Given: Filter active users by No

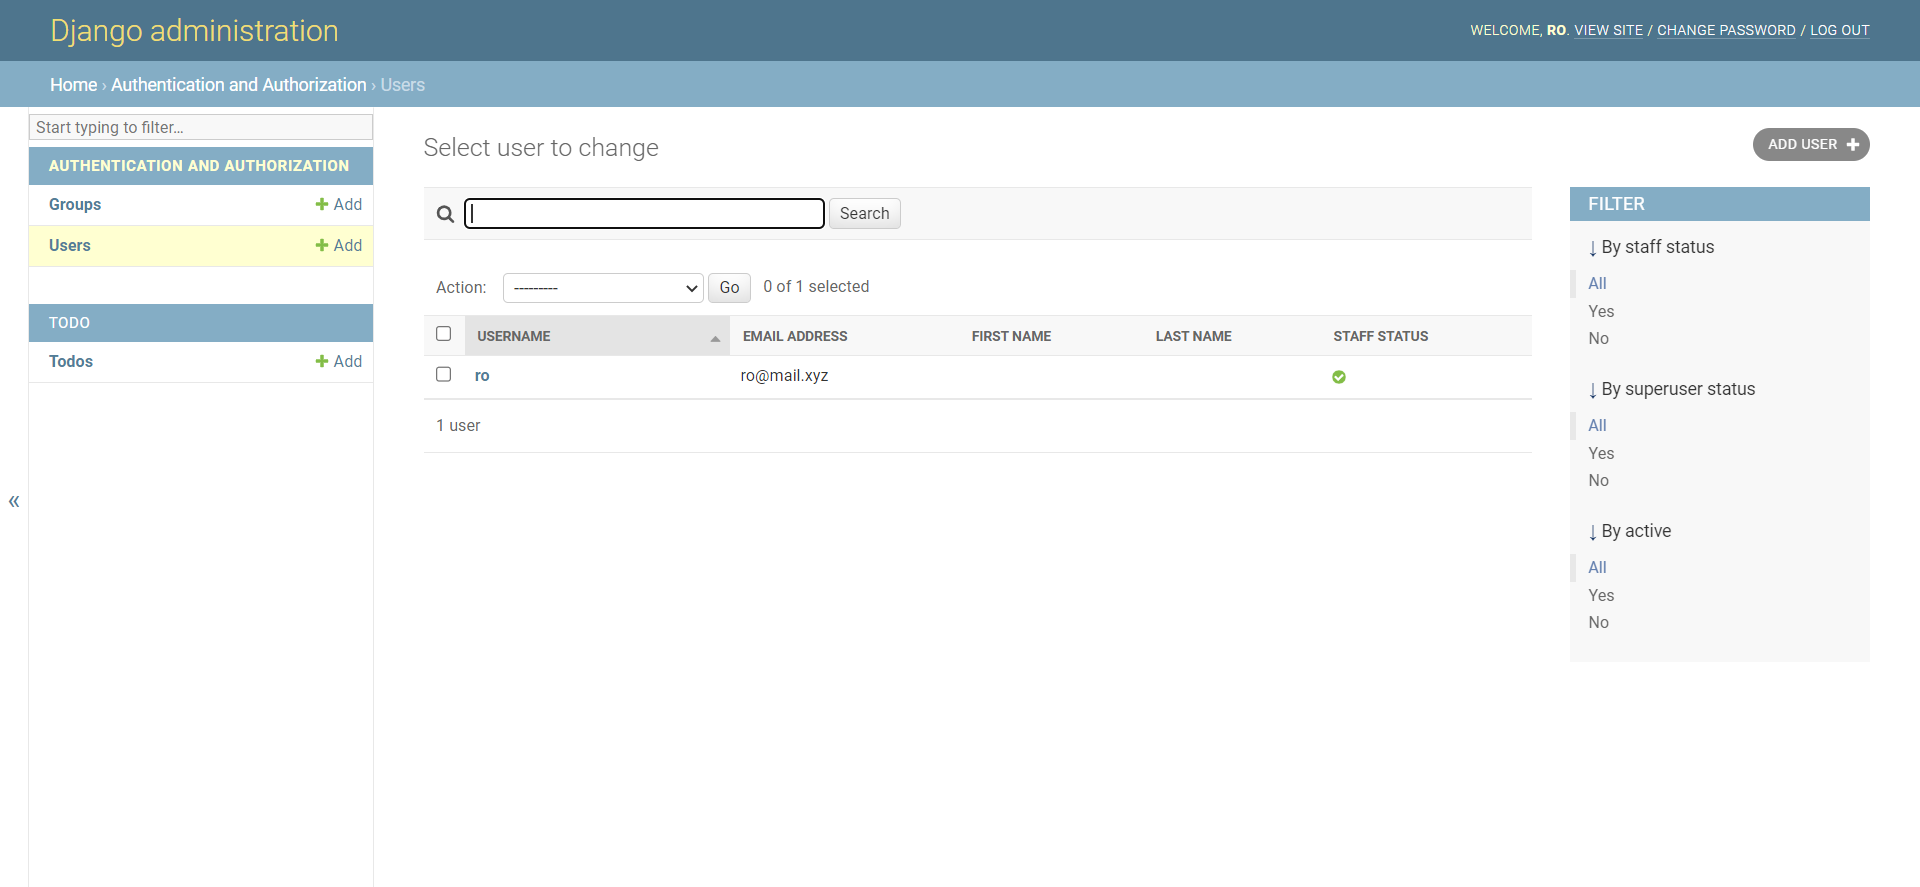Looking at the screenshot, I should click(1599, 622).
